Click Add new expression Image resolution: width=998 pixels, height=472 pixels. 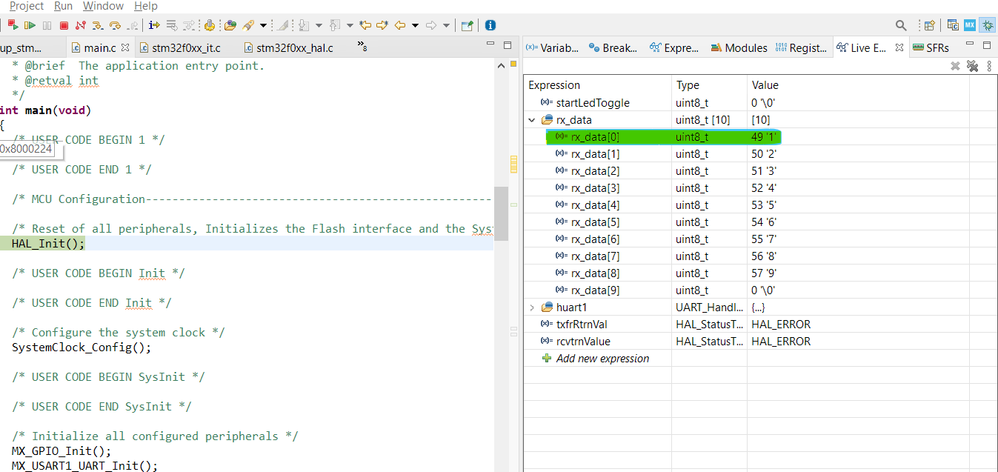click(602, 358)
